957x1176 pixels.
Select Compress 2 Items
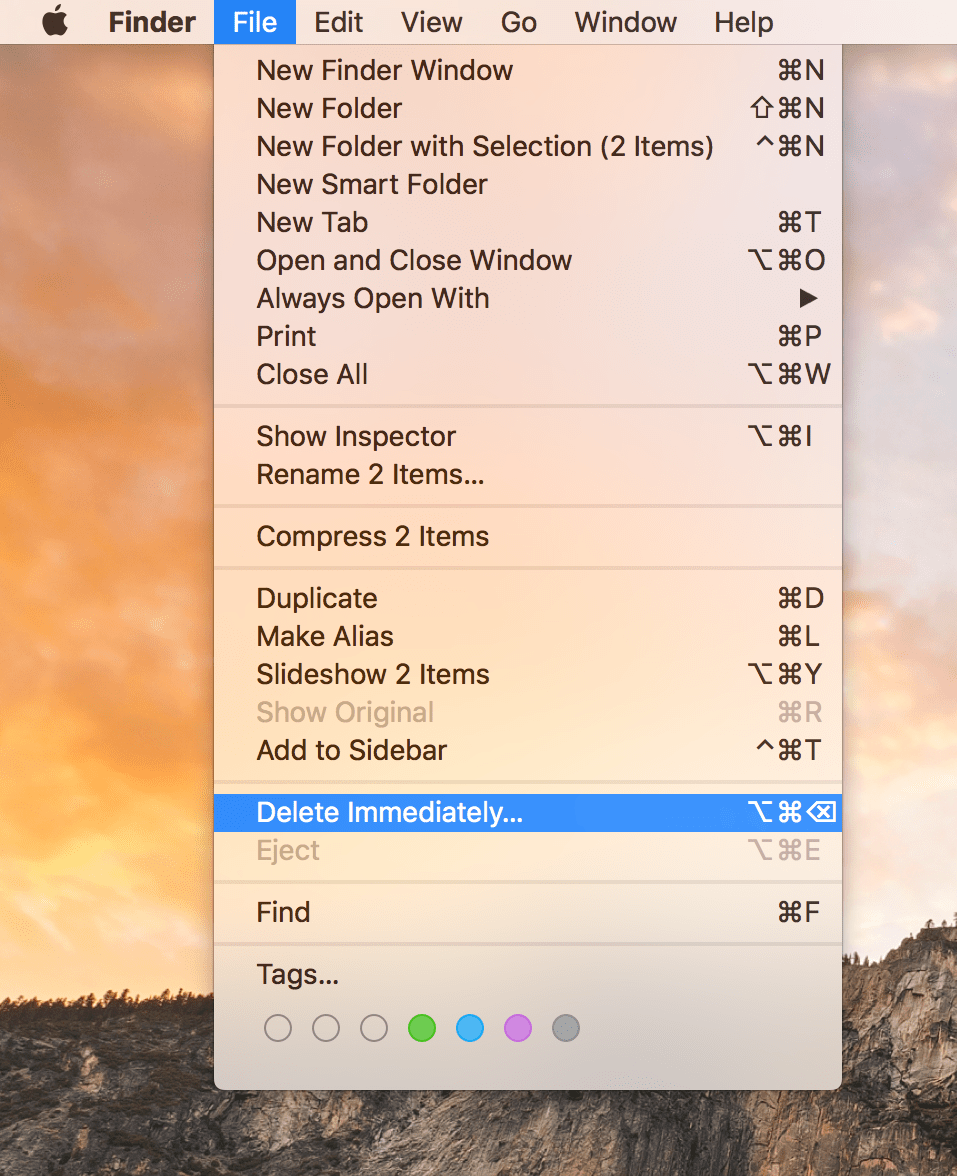pos(373,536)
